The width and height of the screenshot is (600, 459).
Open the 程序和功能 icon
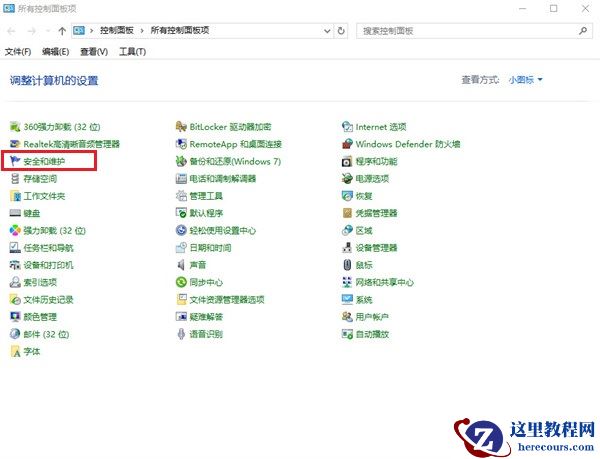[x=347, y=161]
